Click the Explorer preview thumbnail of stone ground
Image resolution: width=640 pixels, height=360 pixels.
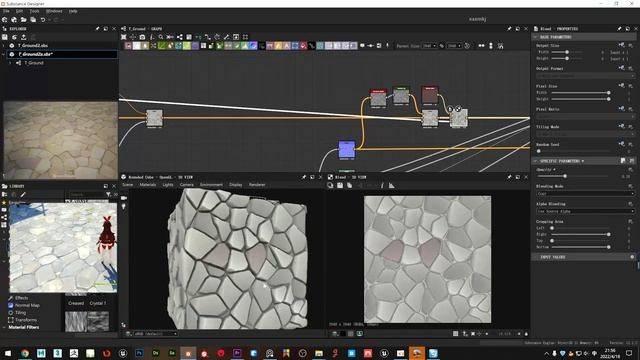[60, 140]
